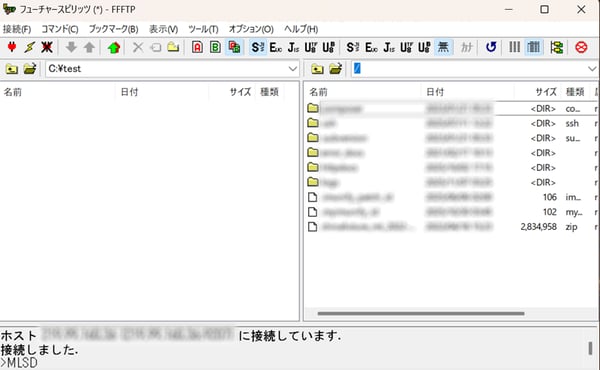Sort local pane by サイズ column
The height and width of the screenshot is (370, 600).
(x=232, y=92)
